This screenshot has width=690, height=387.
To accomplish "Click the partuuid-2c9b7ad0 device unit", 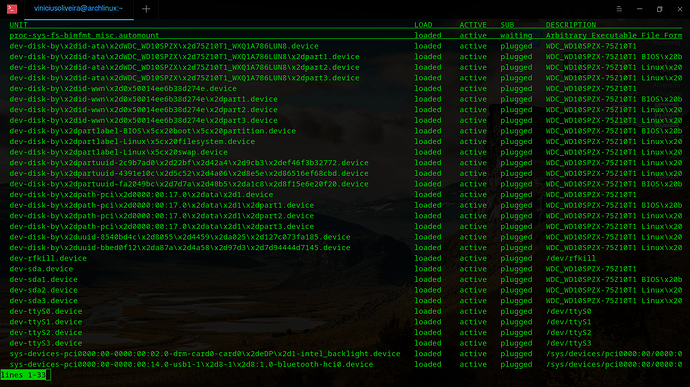I will [x=189, y=162].
